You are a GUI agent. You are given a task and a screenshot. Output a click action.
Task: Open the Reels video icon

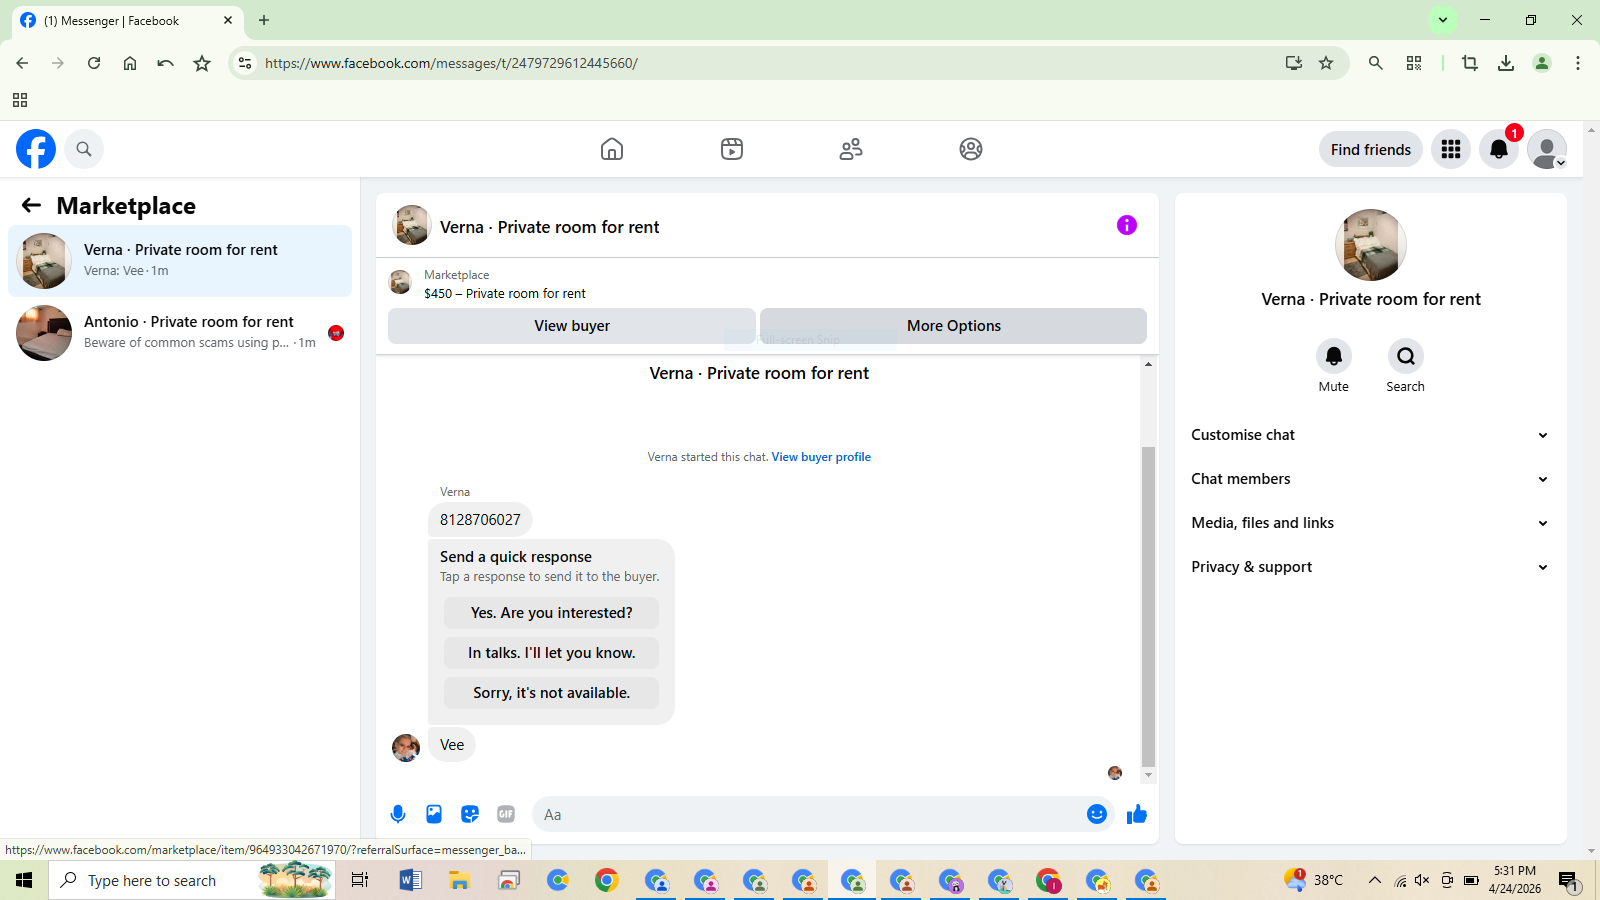click(x=732, y=149)
